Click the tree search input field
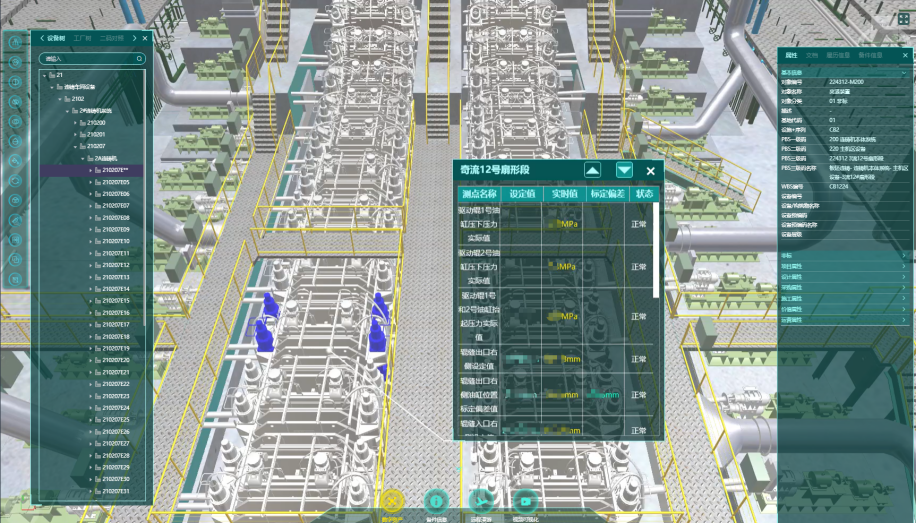 (x=85, y=59)
